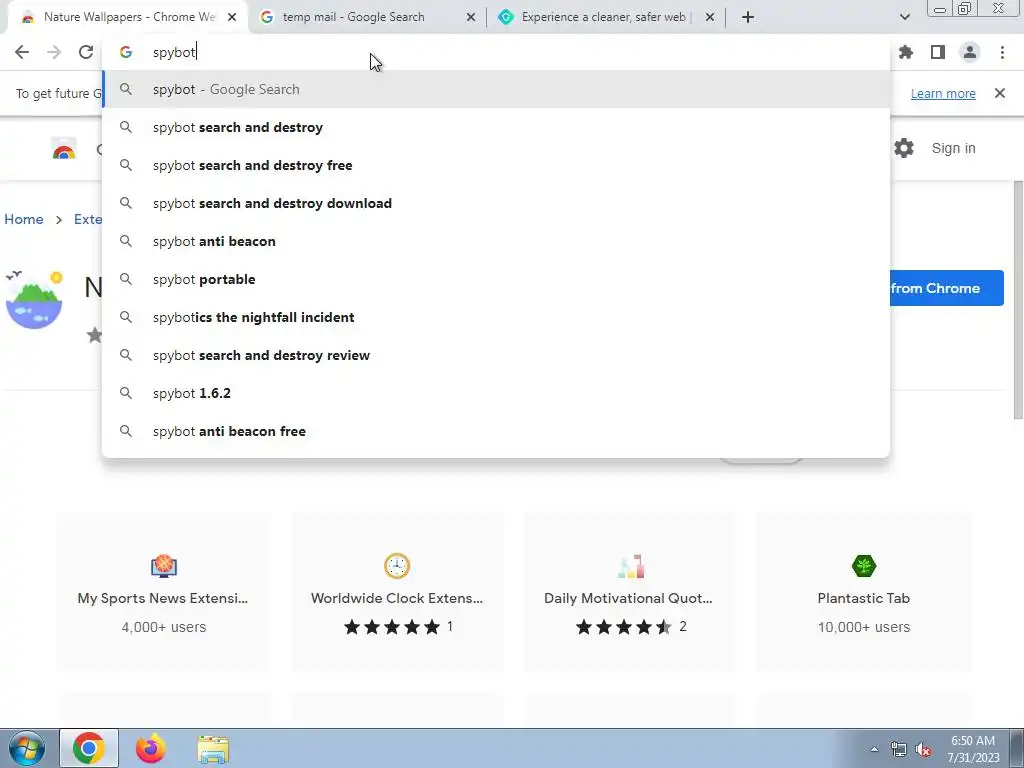Select 'spybot search and destroy free' suggestion
This screenshot has height=768, width=1024.
click(496, 165)
